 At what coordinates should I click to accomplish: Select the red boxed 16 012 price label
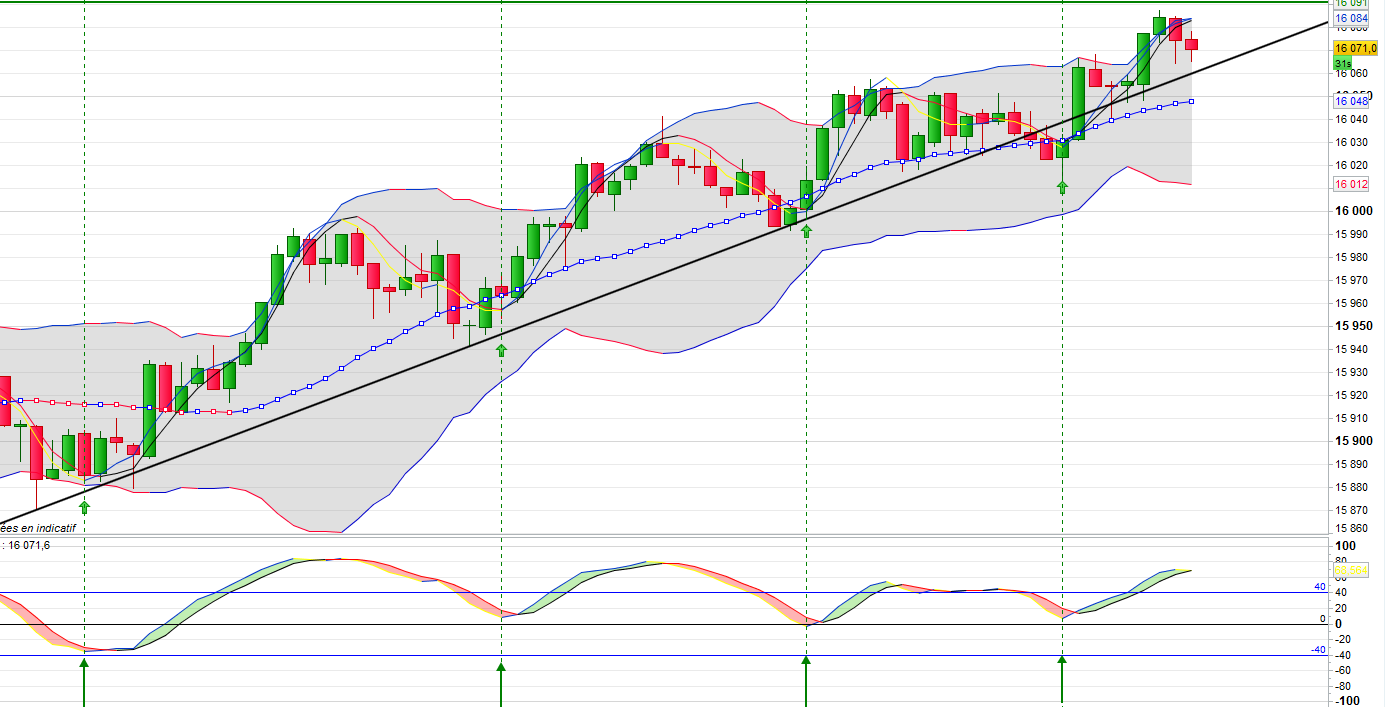tap(1352, 184)
